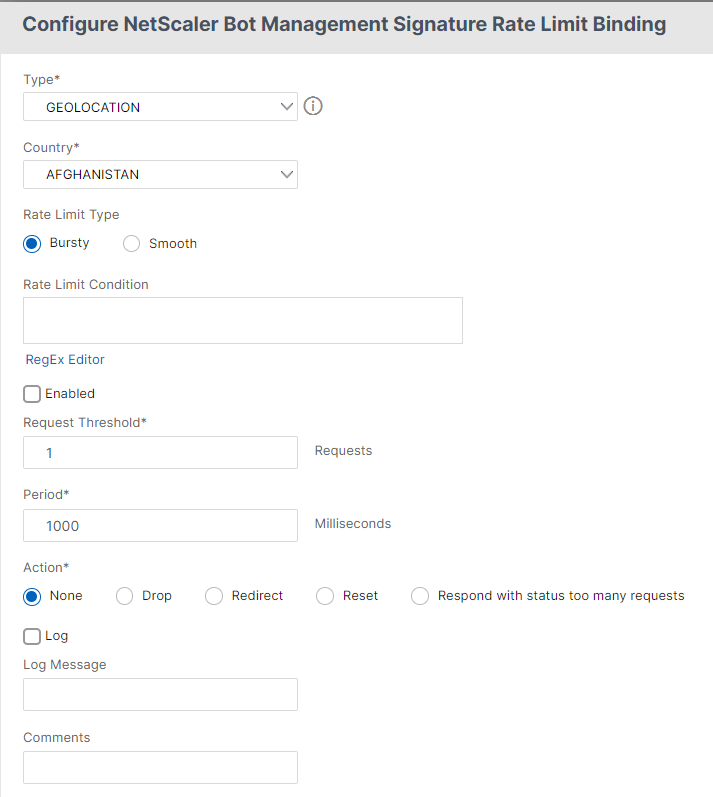
Task: Click the Comments input field
Action: (160, 768)
